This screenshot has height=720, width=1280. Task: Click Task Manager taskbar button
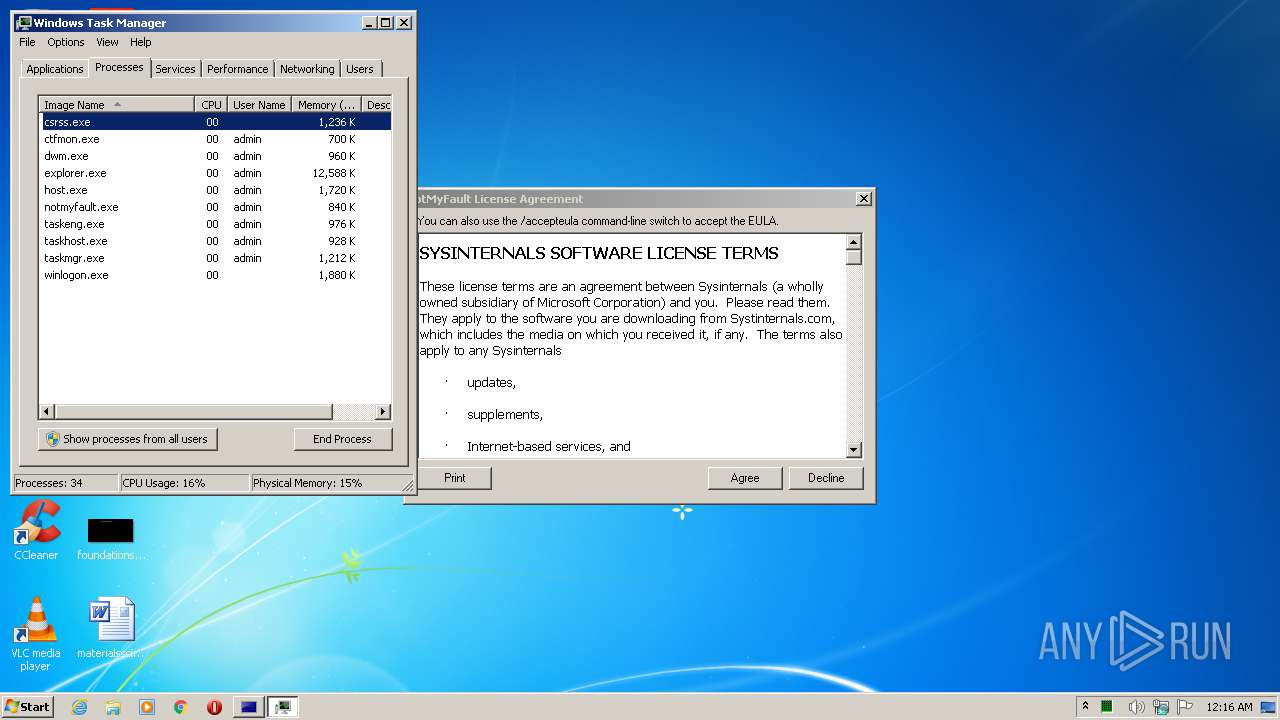coord(284,707)
